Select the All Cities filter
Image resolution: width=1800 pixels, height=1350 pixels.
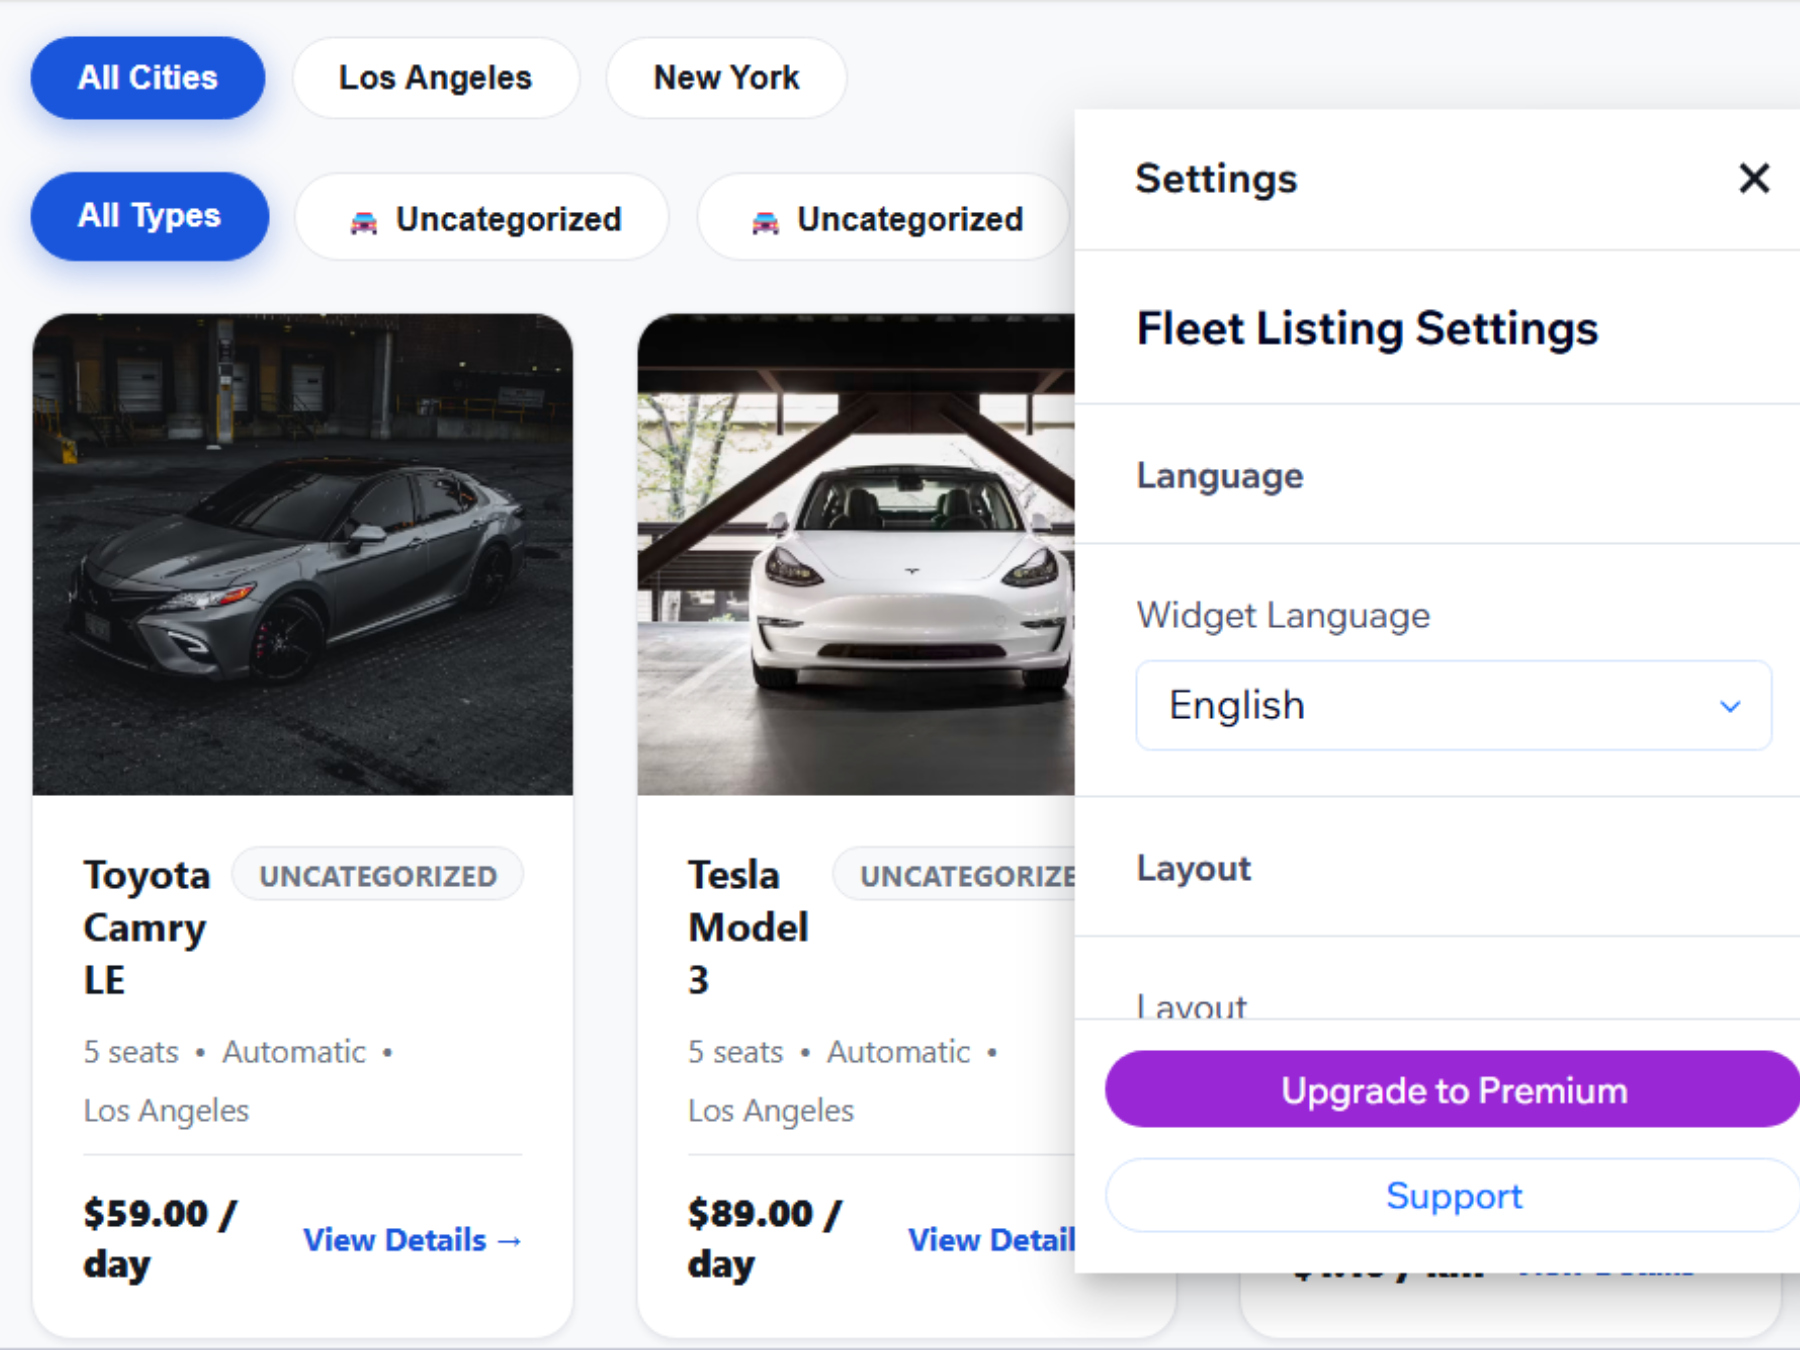click(148, 78)
